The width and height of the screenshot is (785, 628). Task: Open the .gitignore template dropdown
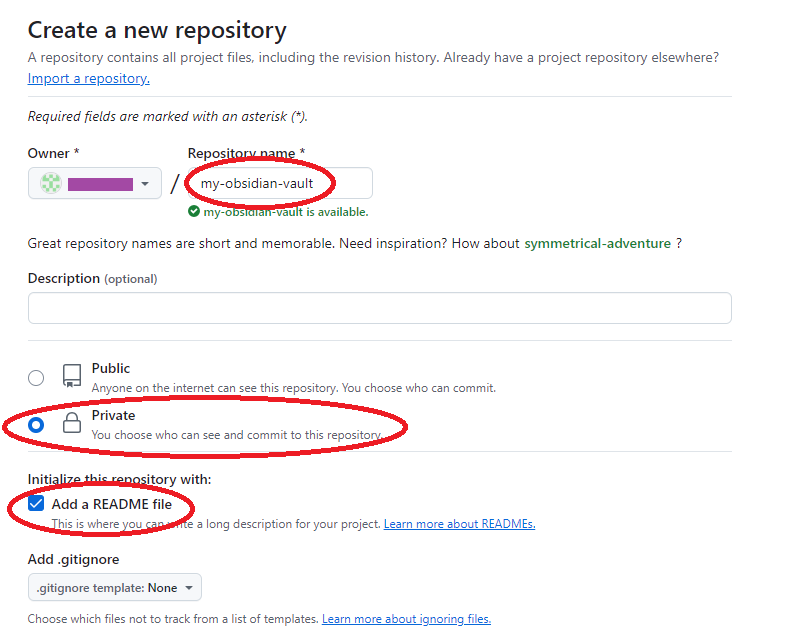click(115, 587)
